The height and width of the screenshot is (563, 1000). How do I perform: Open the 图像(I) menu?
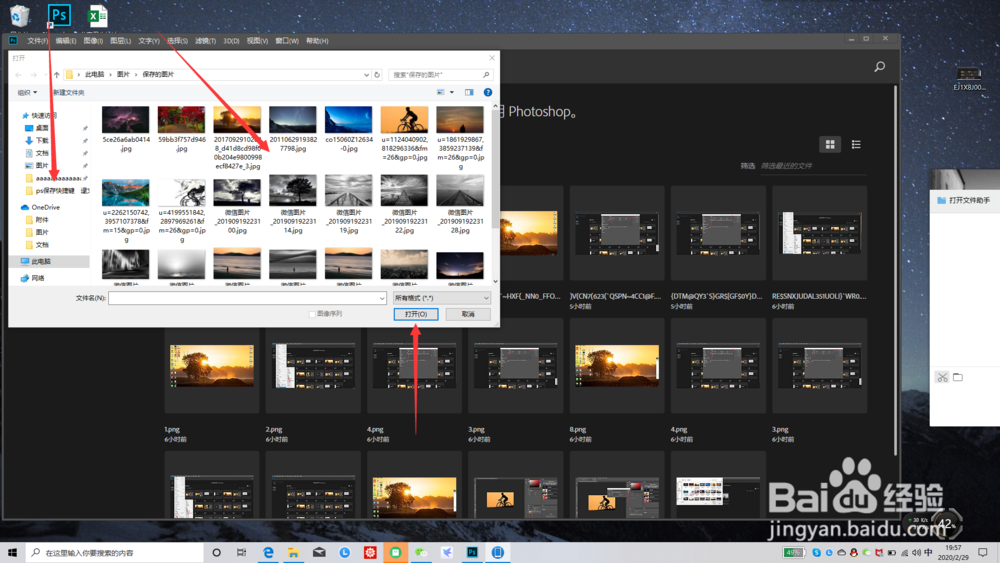pos(93,41)
